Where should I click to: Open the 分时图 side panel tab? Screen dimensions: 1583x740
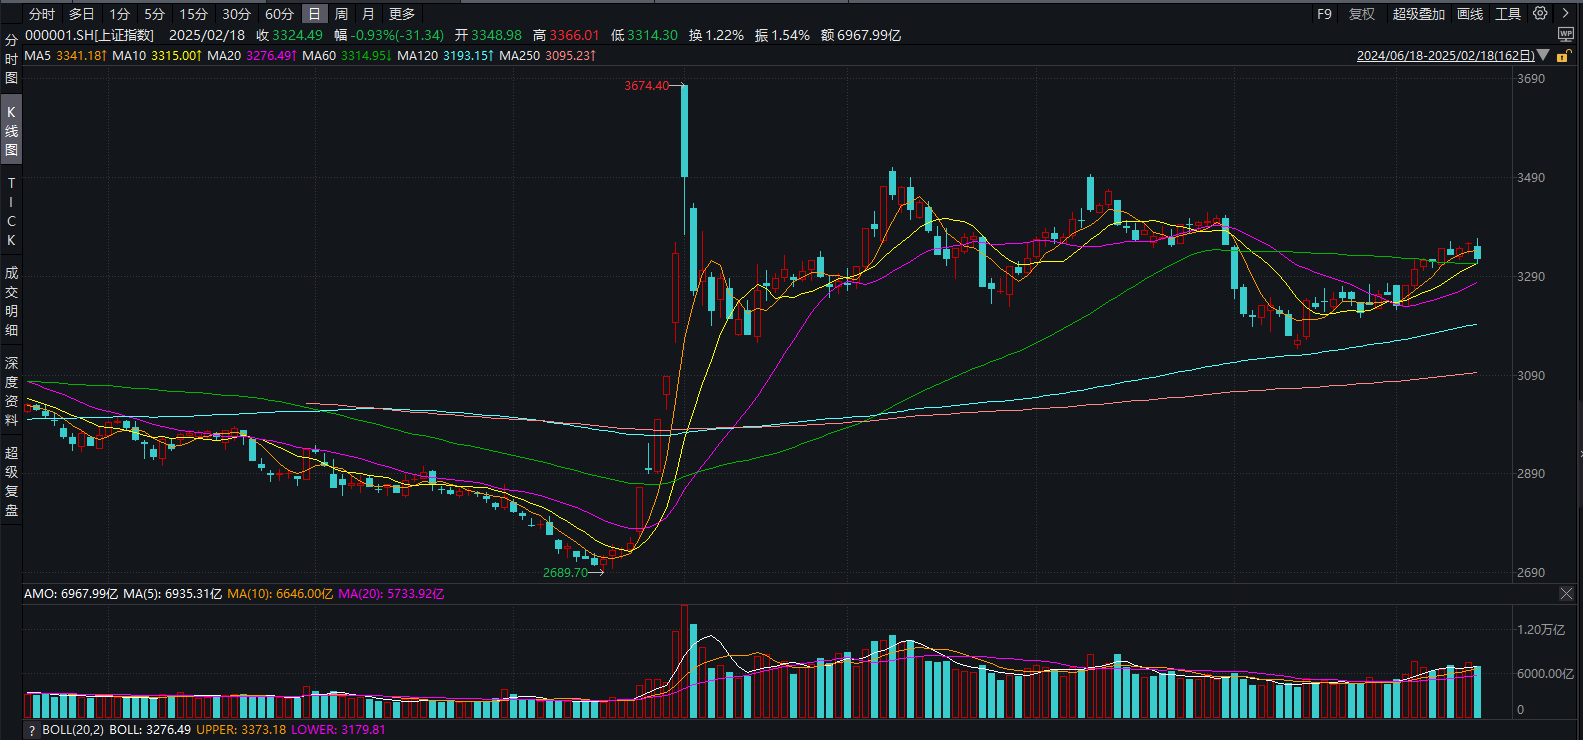point(11,59)
